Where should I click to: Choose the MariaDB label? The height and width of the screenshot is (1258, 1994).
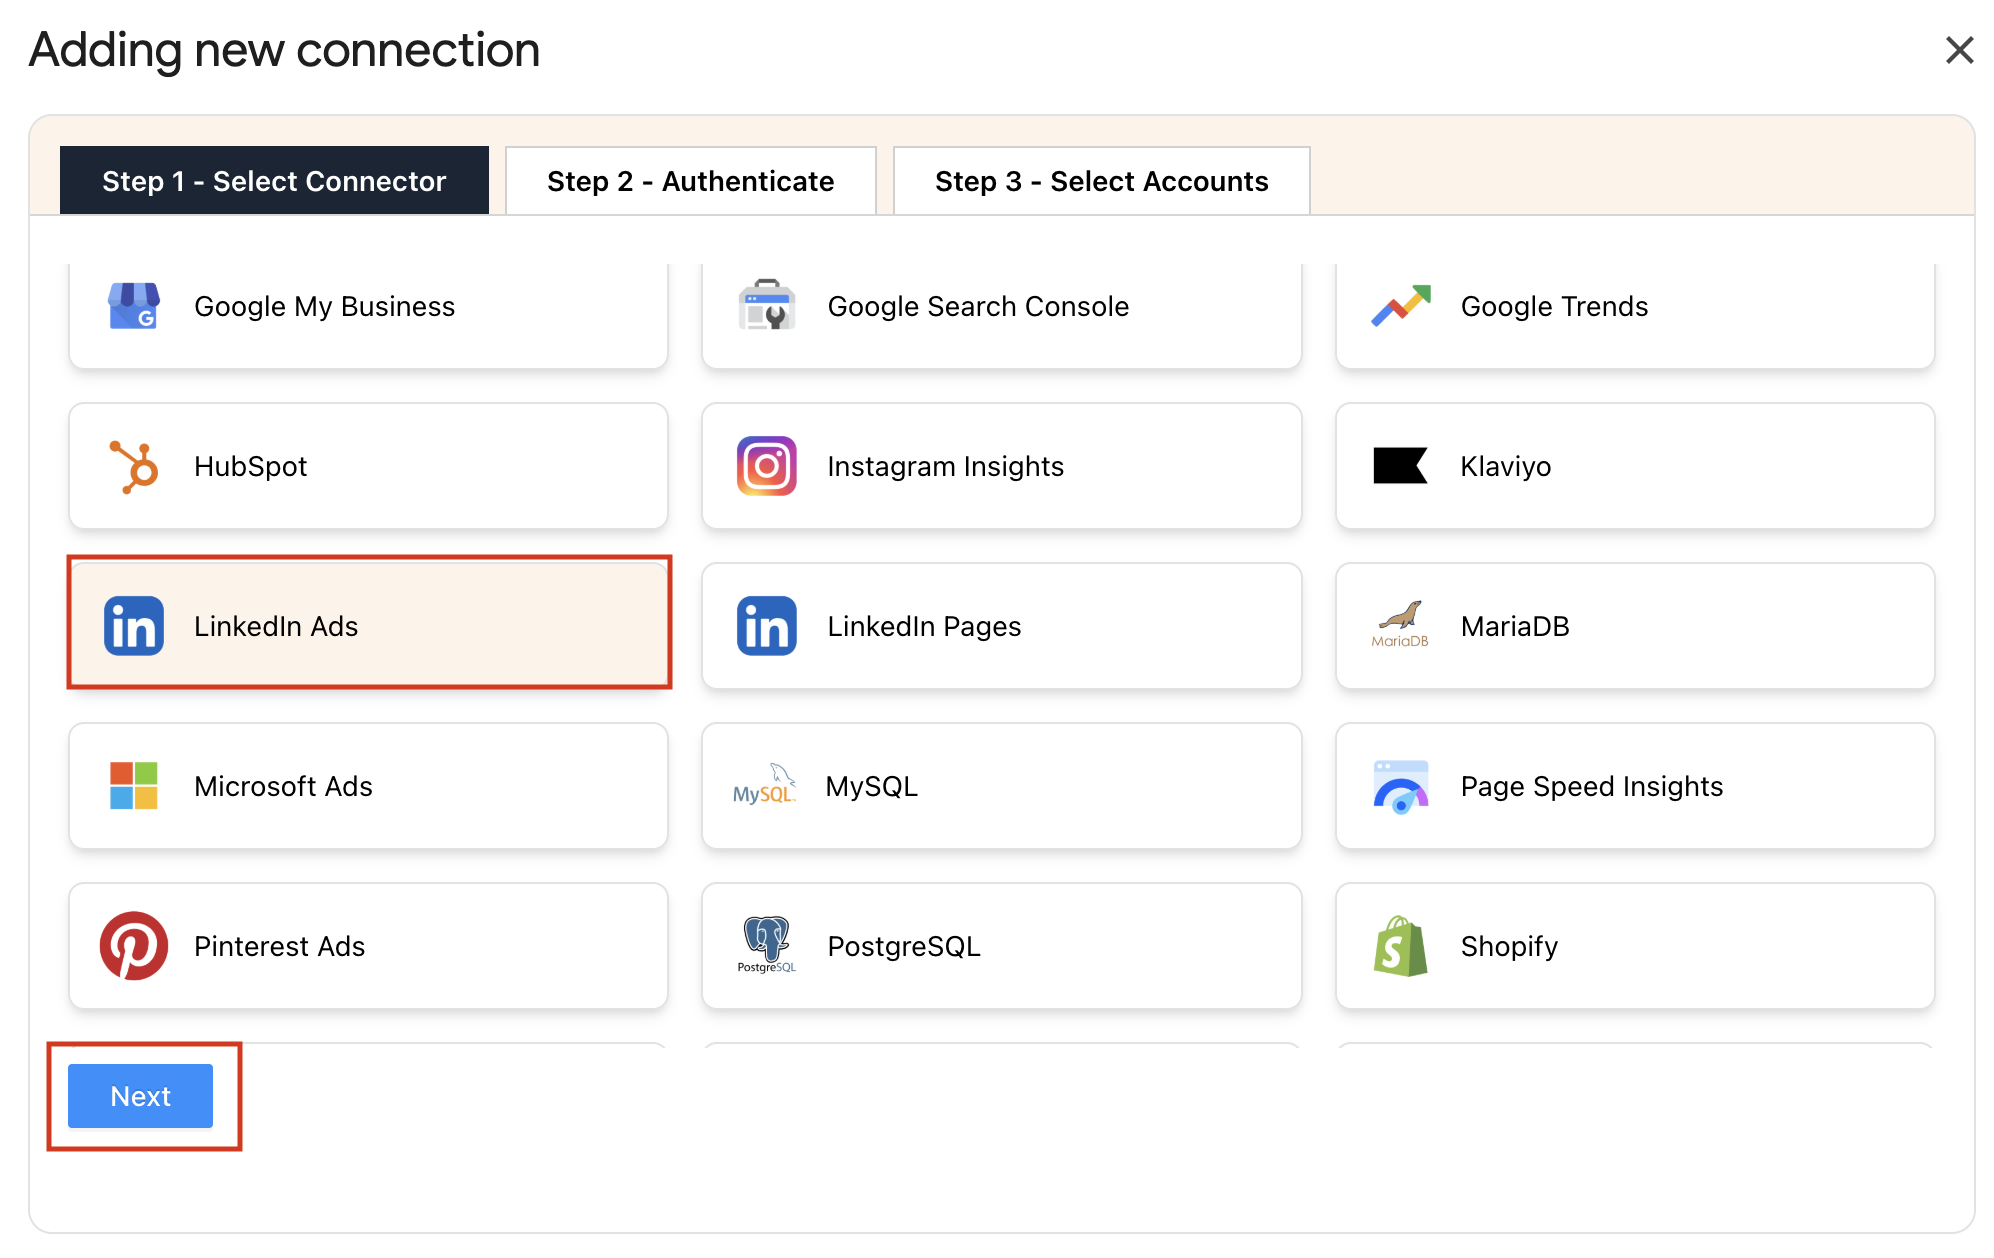(x=1515, y=626)
